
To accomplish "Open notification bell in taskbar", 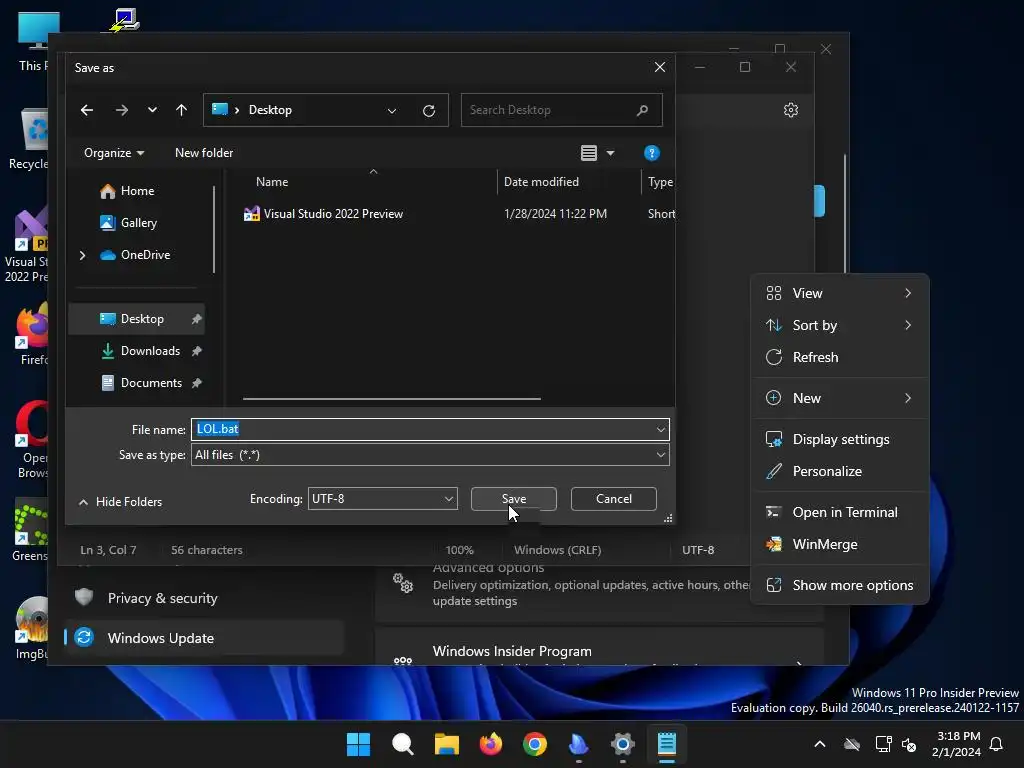I will click(x=997, y=744).
